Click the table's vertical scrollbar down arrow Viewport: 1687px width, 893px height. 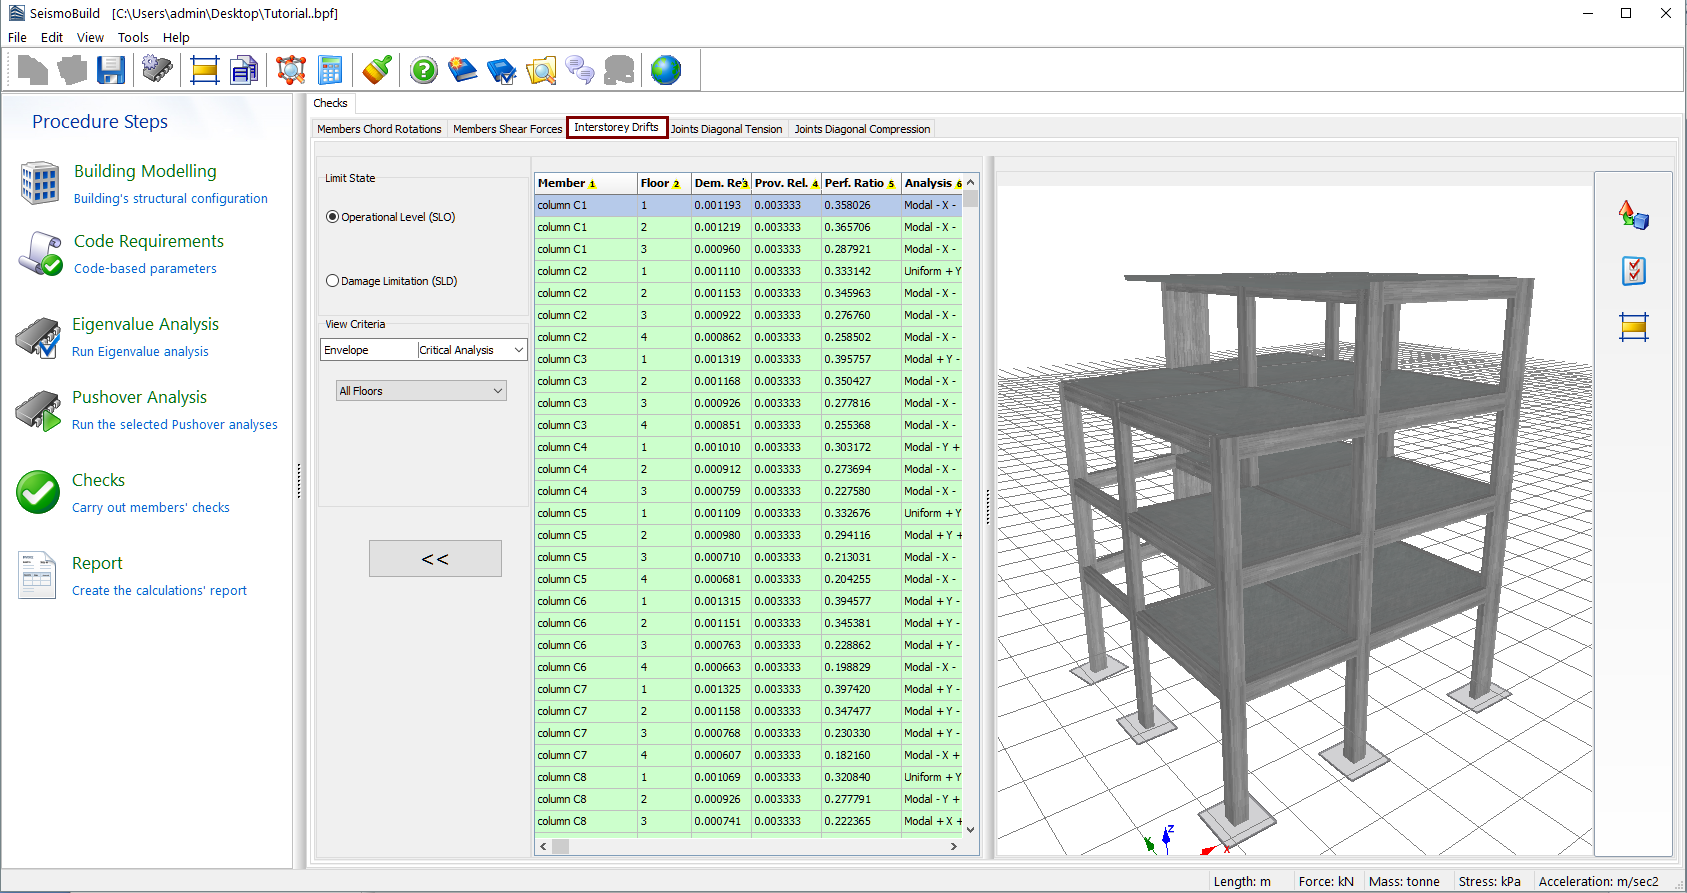[970, 829]
